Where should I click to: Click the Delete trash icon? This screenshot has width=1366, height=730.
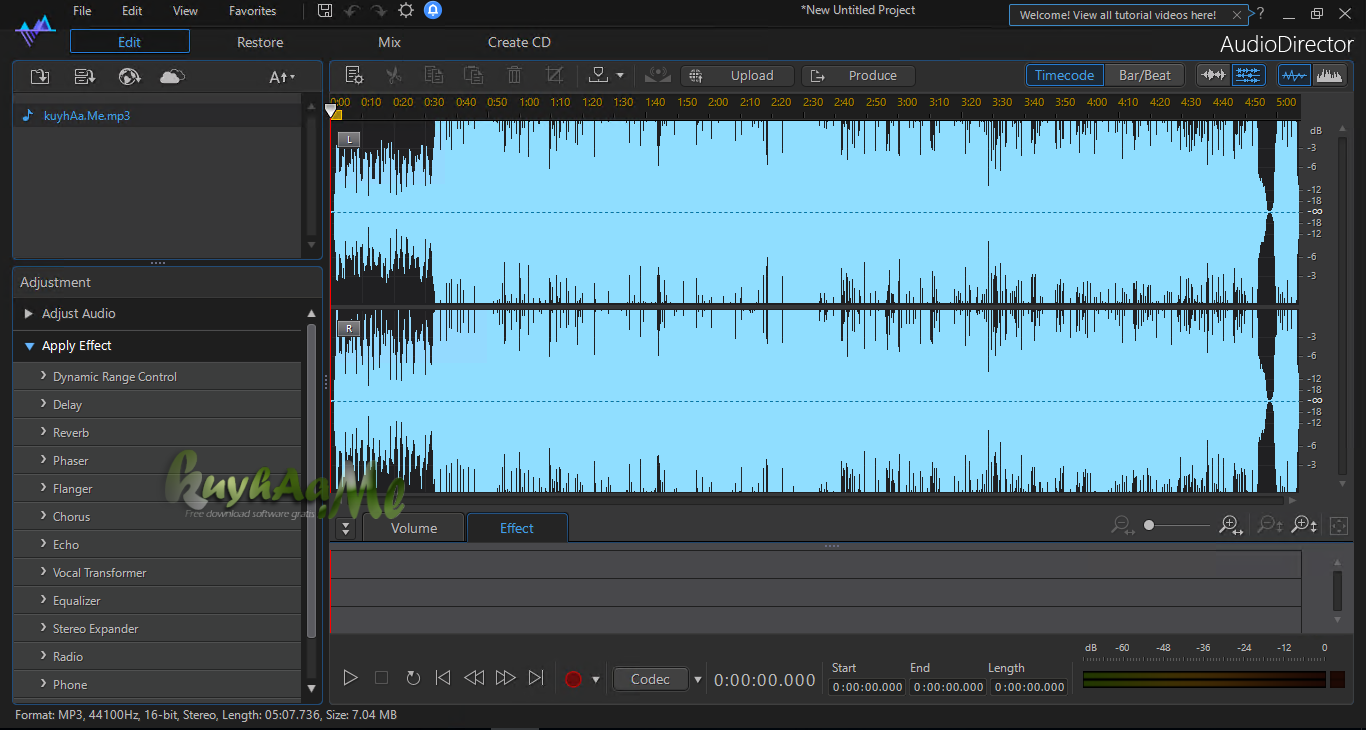point(514,75)
